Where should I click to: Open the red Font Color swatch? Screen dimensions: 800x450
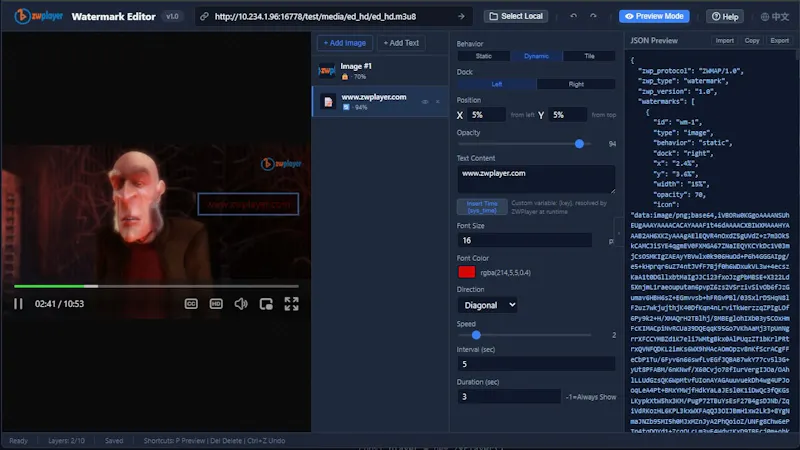click(466, 272)
